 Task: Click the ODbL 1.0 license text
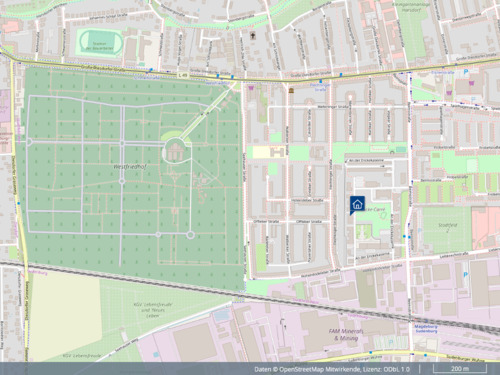(396, 369)
